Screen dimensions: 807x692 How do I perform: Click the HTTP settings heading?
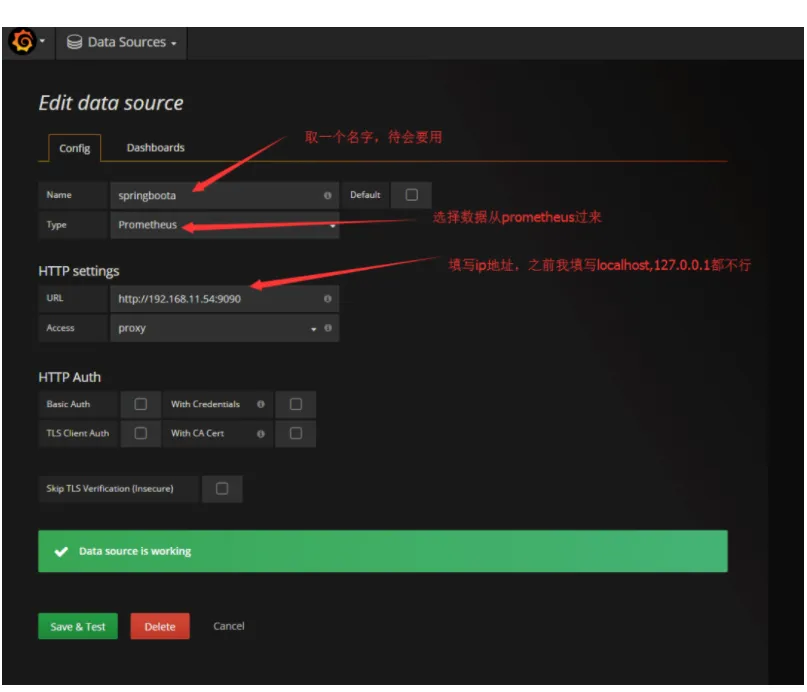79,271
